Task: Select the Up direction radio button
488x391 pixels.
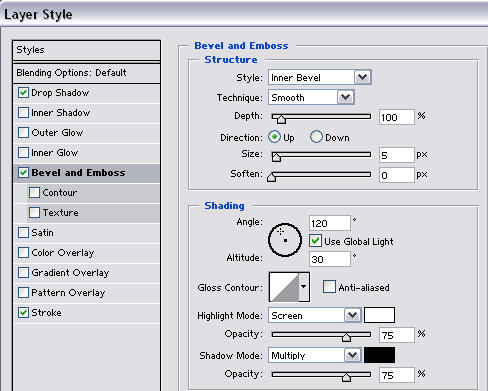Action: (x=274, y=137)
